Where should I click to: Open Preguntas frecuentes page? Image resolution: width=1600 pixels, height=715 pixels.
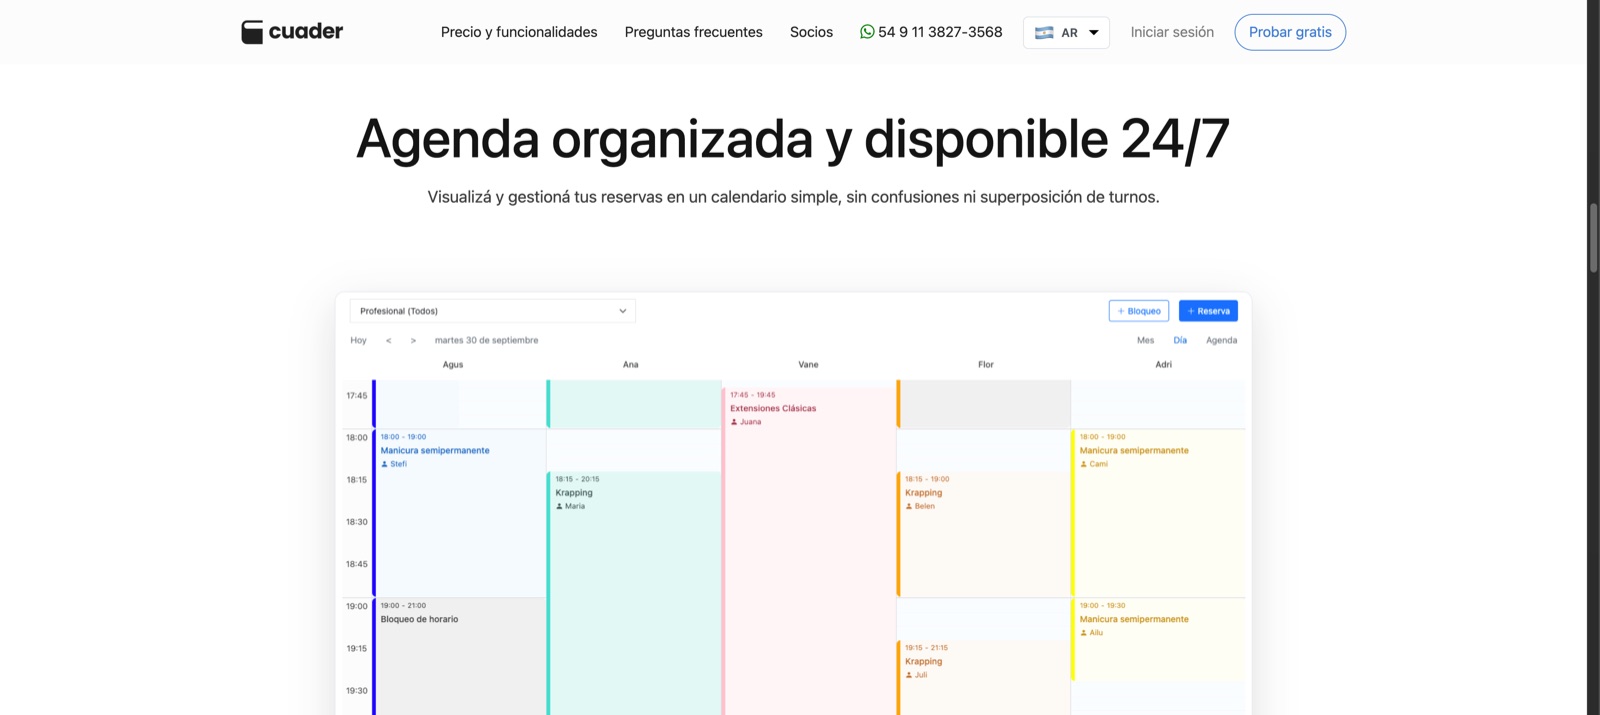pos(694,32)
